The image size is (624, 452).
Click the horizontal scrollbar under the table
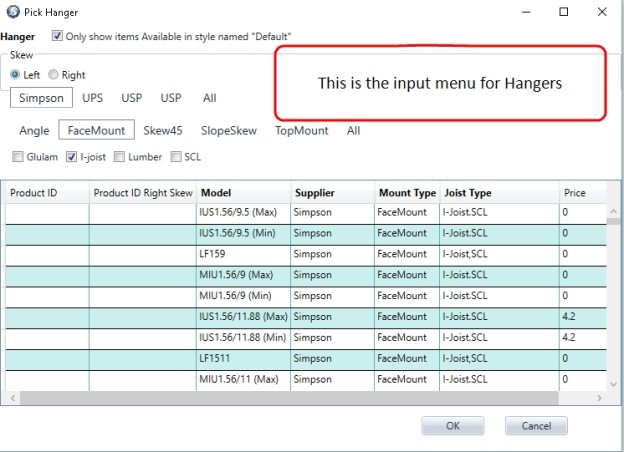click(x=300, y=398)
